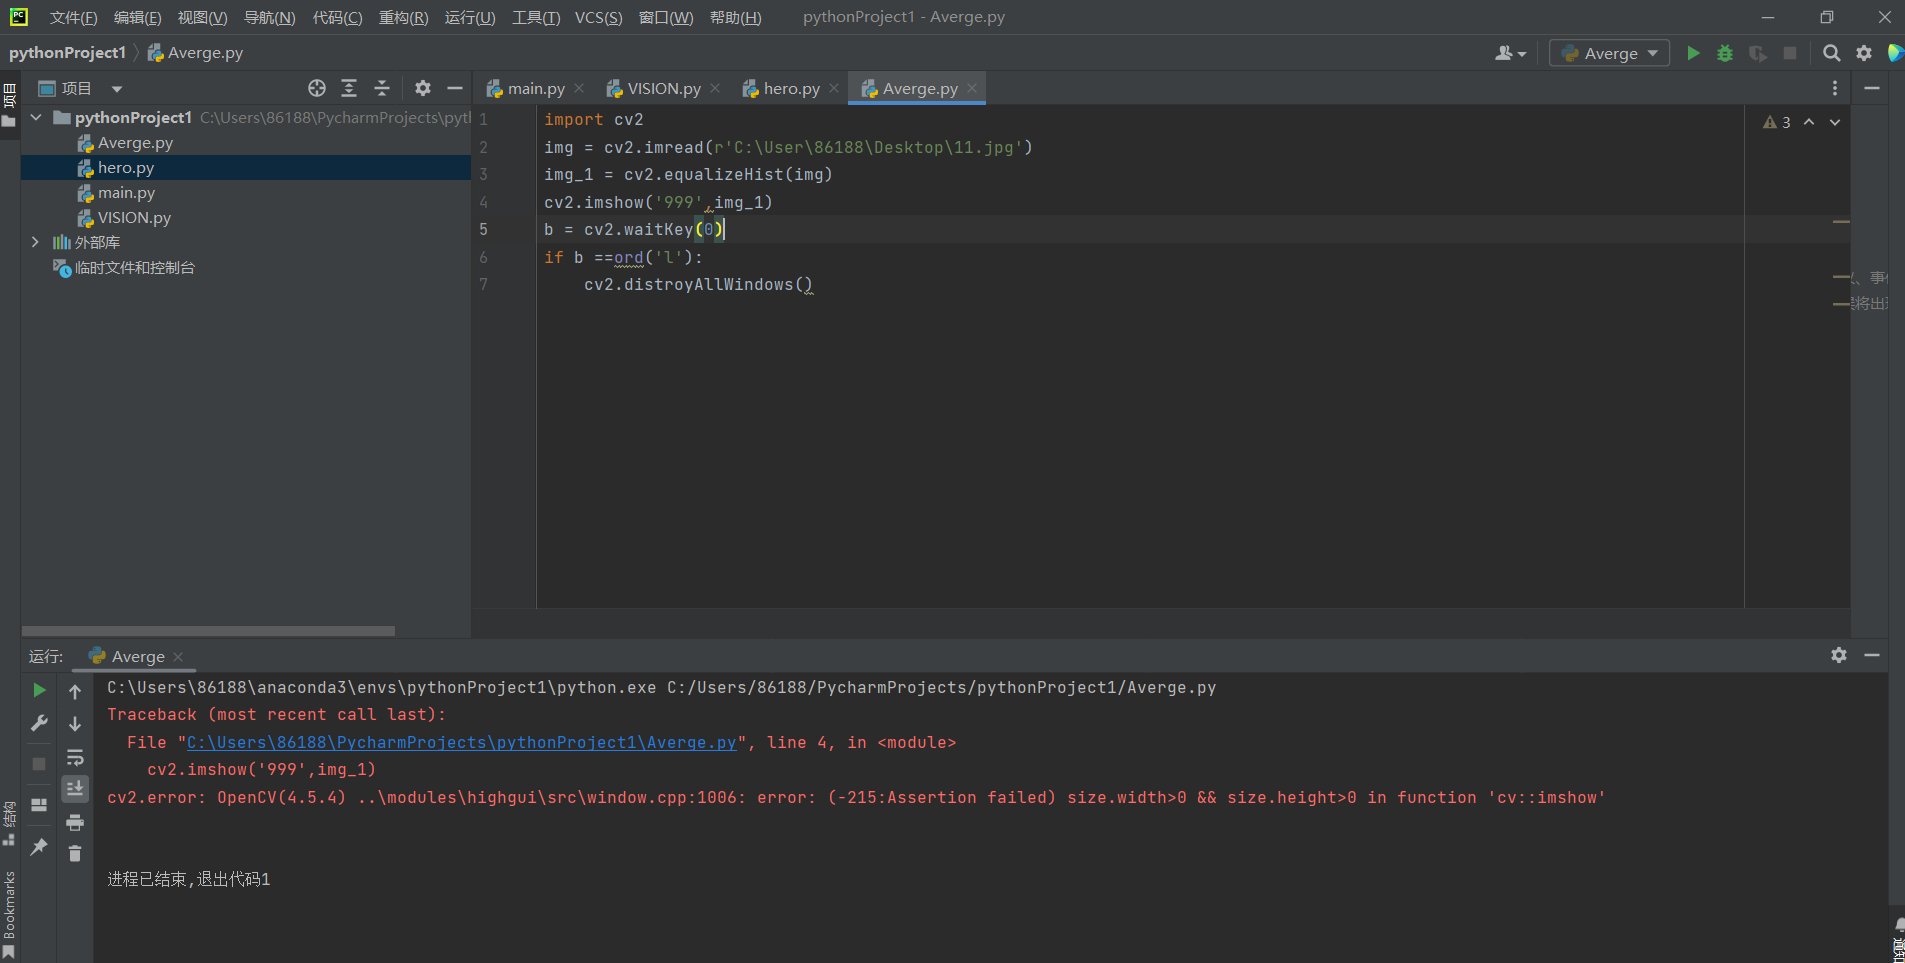Stop process icon in run panel
Screen dimensions: 1905x963
coord(39,764)
